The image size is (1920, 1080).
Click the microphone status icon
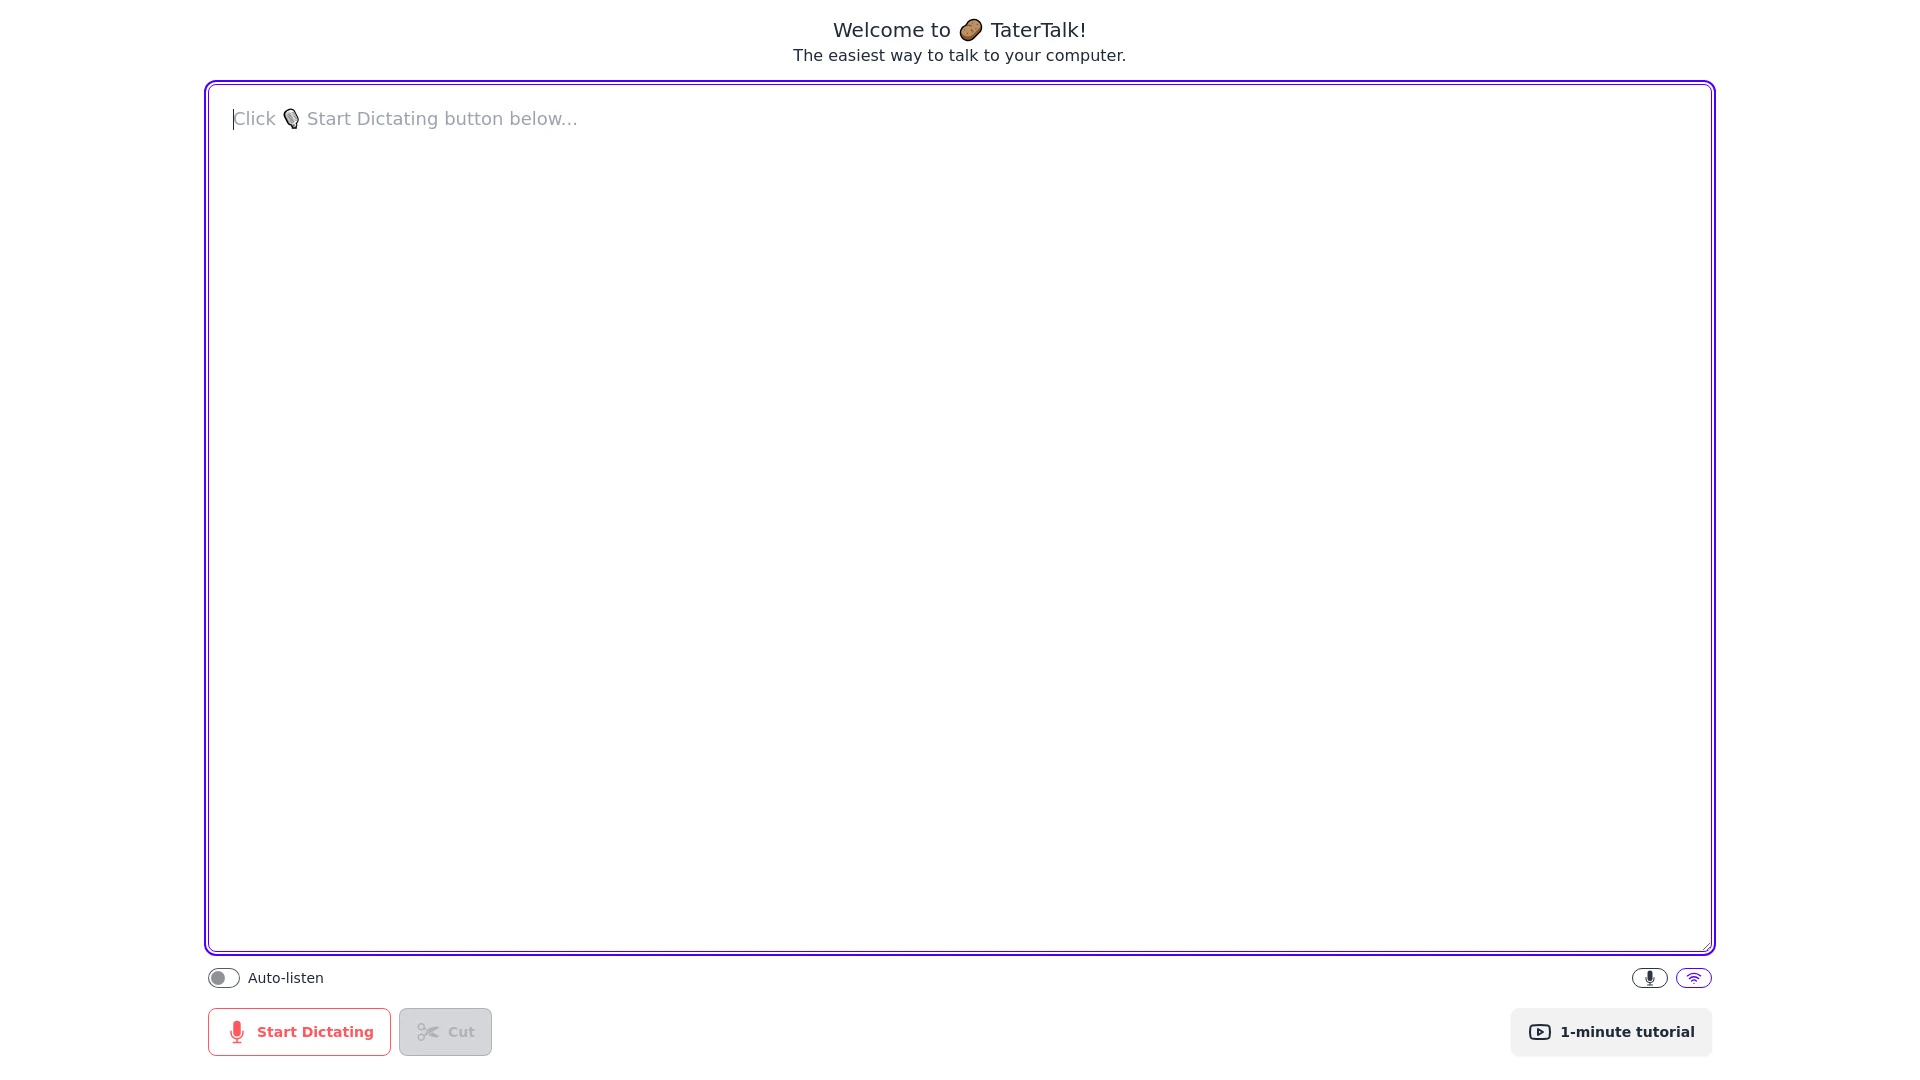(x=1648, y=978)
